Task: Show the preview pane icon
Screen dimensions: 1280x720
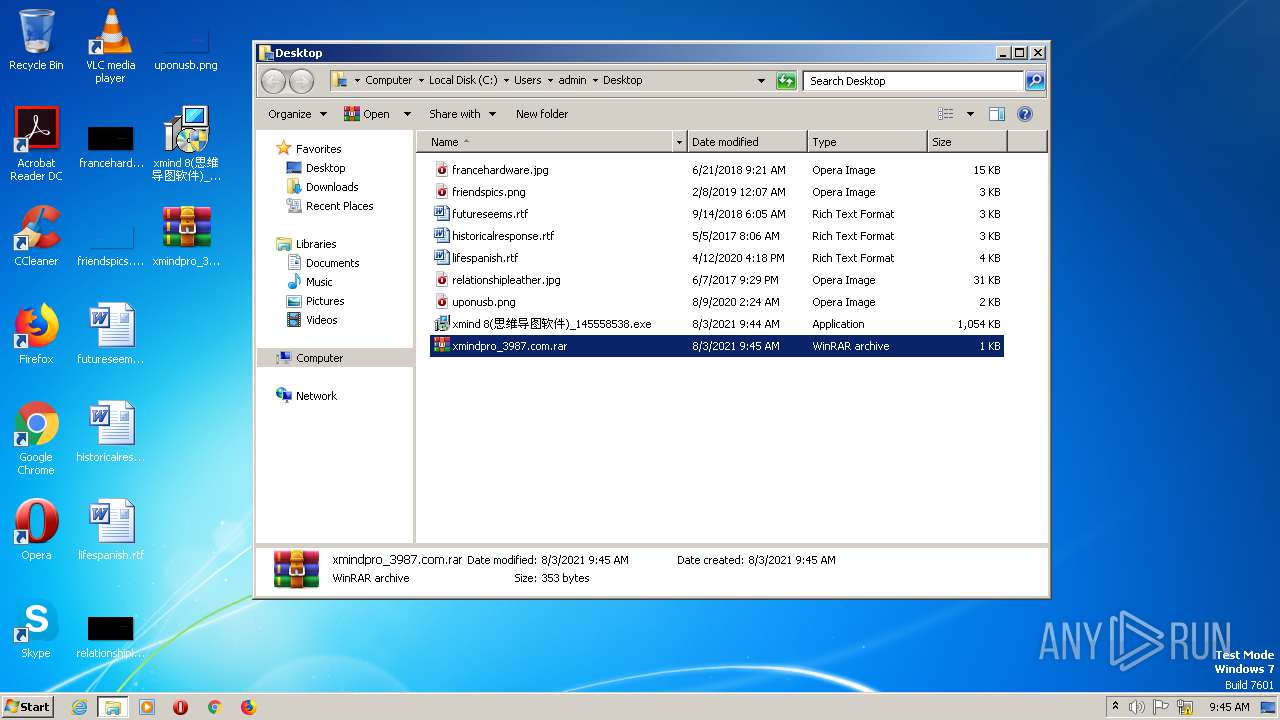Action: pyautogui.click(x=997, y=114)
